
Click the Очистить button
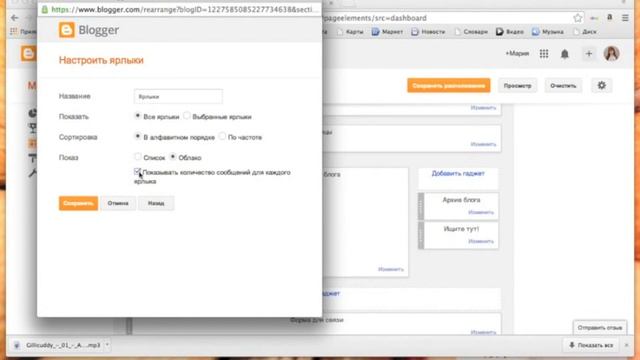pos(563,86)
